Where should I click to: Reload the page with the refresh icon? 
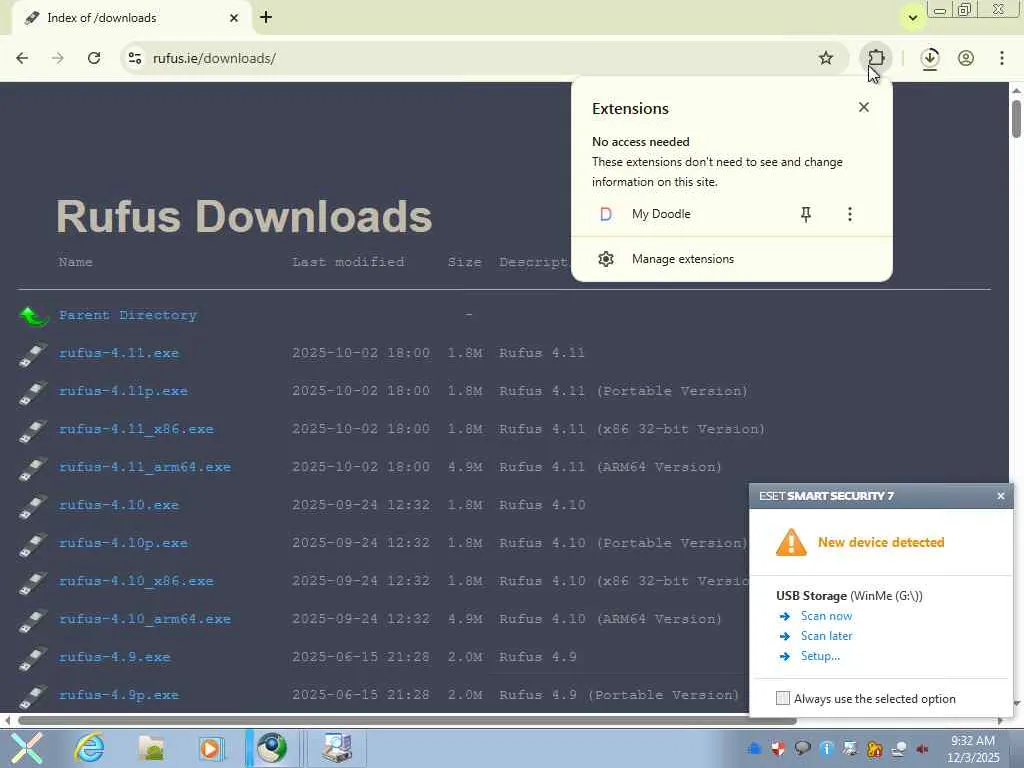[x=94, y=58]
